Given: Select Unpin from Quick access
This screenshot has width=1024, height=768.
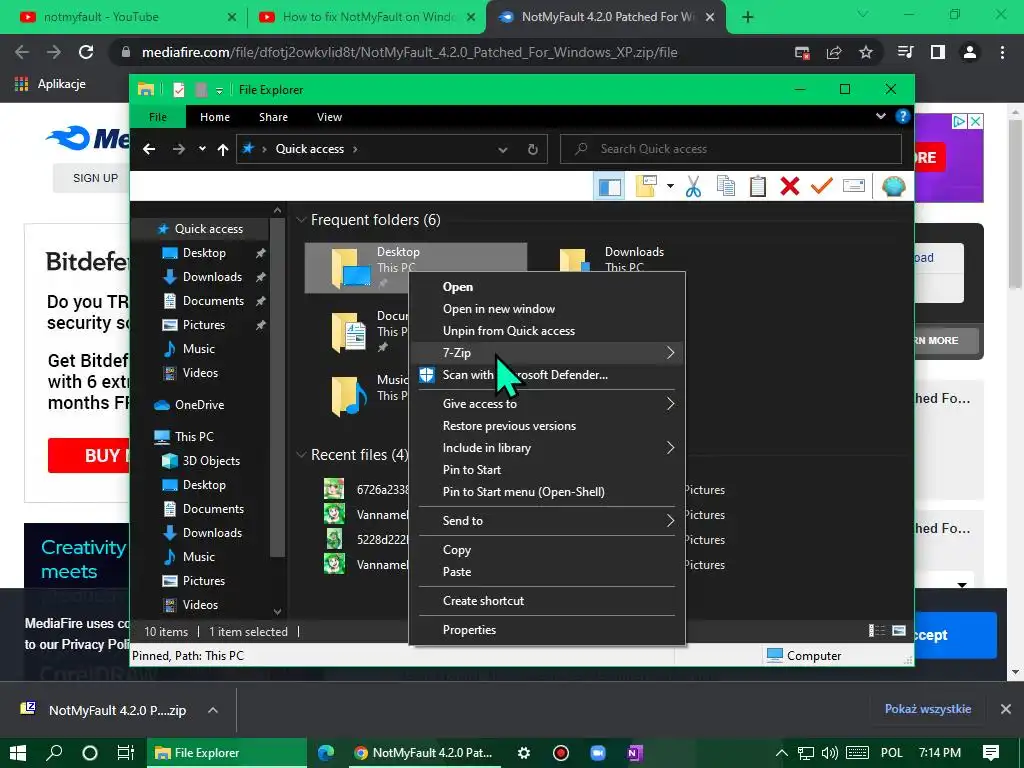Looking at the screenshot, I should pos(547,330).
